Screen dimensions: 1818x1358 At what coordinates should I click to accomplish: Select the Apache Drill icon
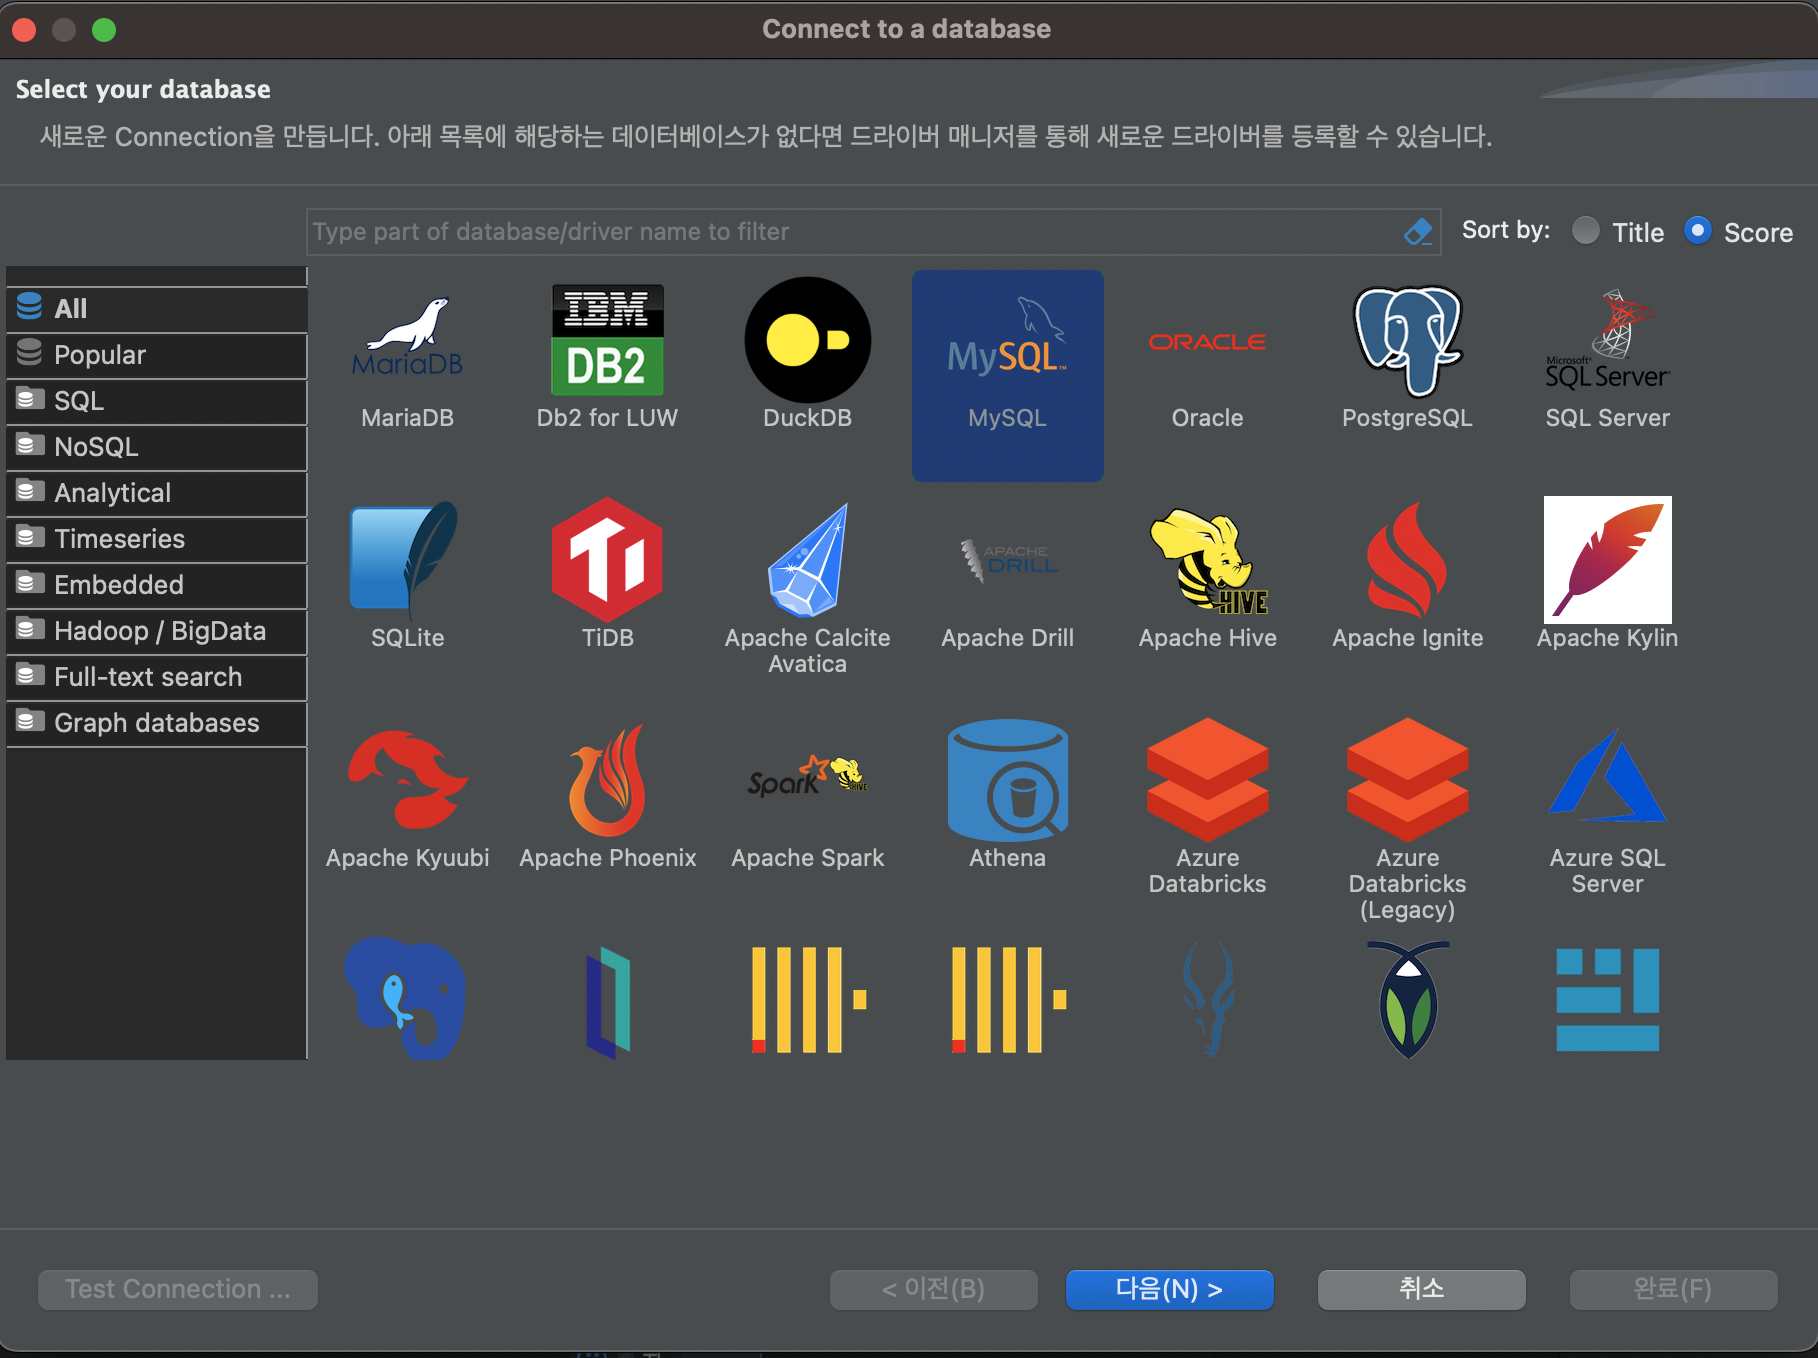(x=1007, y=560)
